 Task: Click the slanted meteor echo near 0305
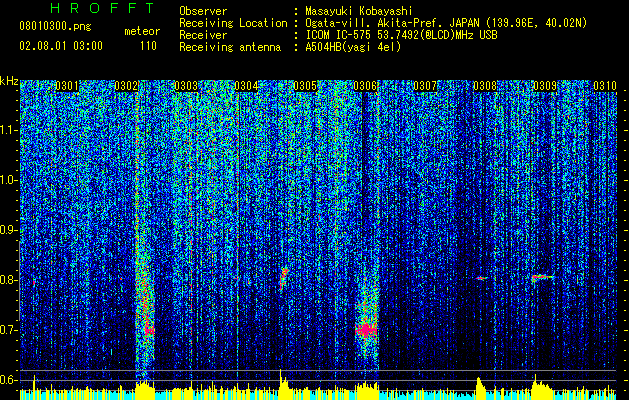[x=284, y=278]
